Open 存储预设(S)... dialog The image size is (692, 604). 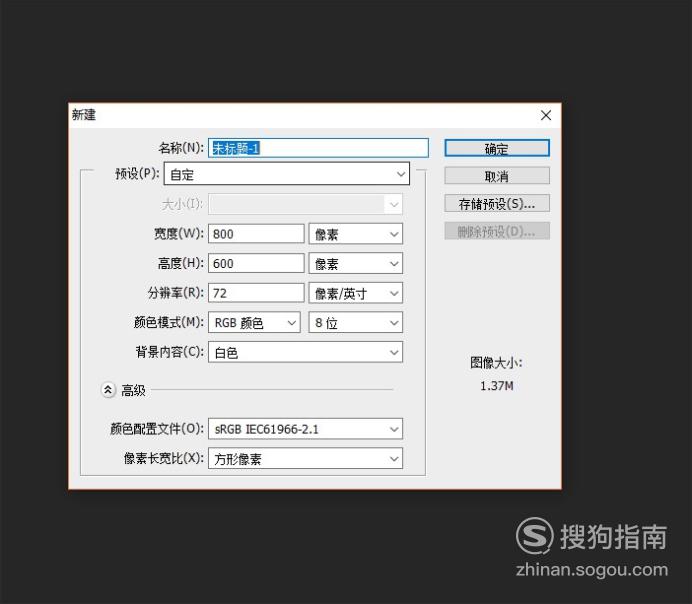[496, 203]
